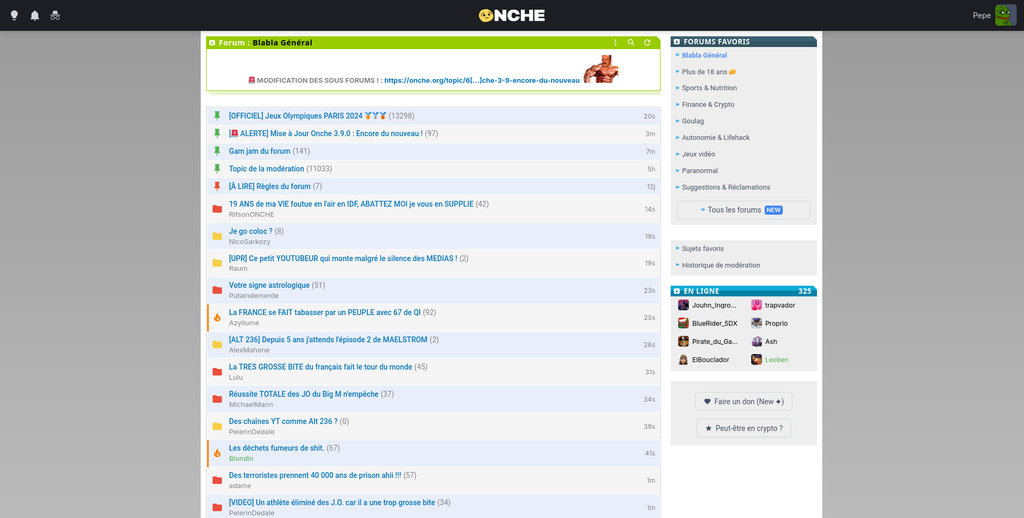Click the yellow folder icon of Je go coloc
The height and width of the screenshot is (518, 1024).
click(x=217, y=236)
